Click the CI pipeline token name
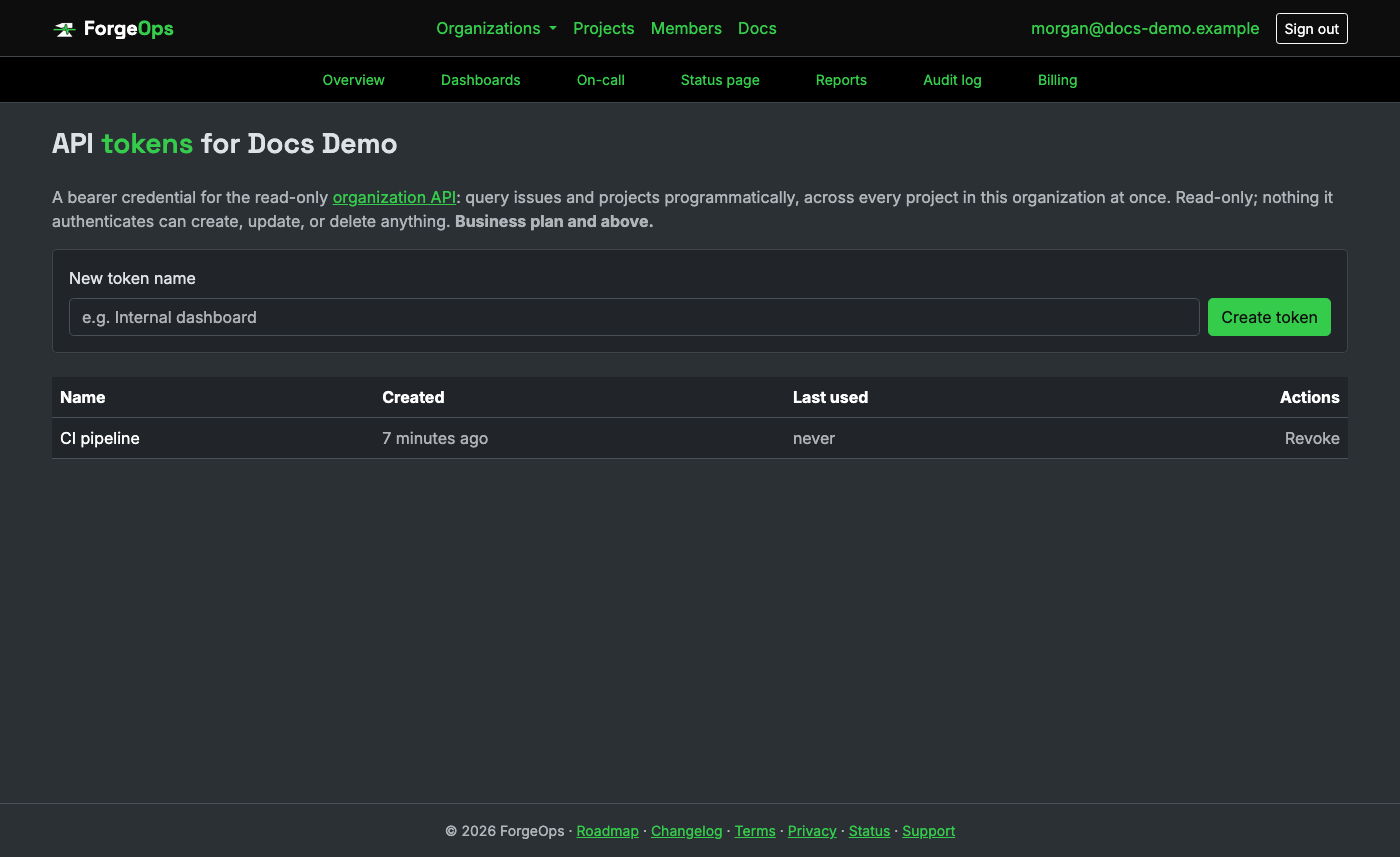This screenshot has width=1400, height=857. [100, 438]
